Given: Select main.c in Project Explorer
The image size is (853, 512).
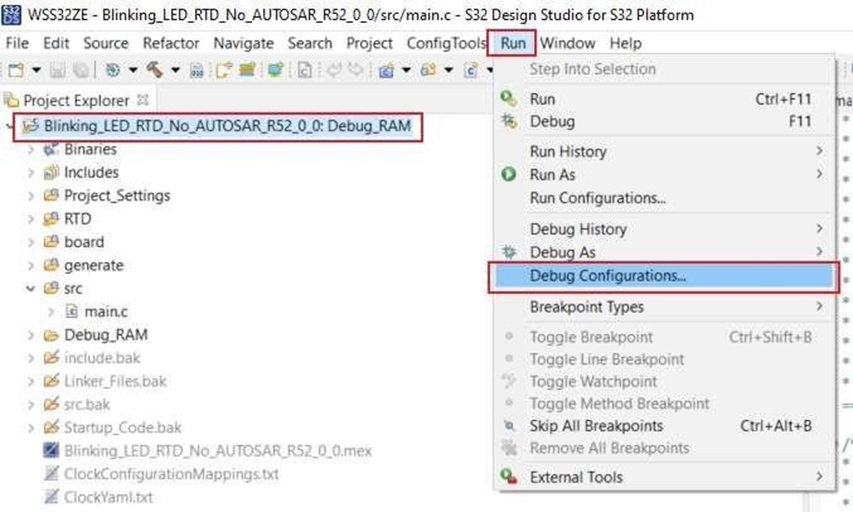Looking at the screenshot, I should pos(106,312).
